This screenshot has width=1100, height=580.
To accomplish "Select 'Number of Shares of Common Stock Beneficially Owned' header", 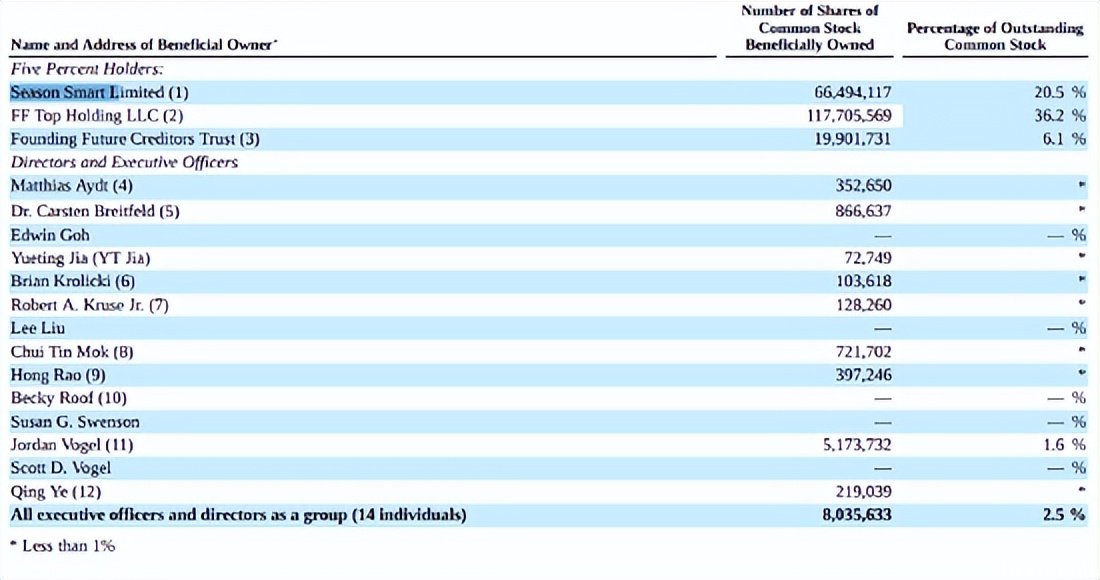I will coord(810,28).
